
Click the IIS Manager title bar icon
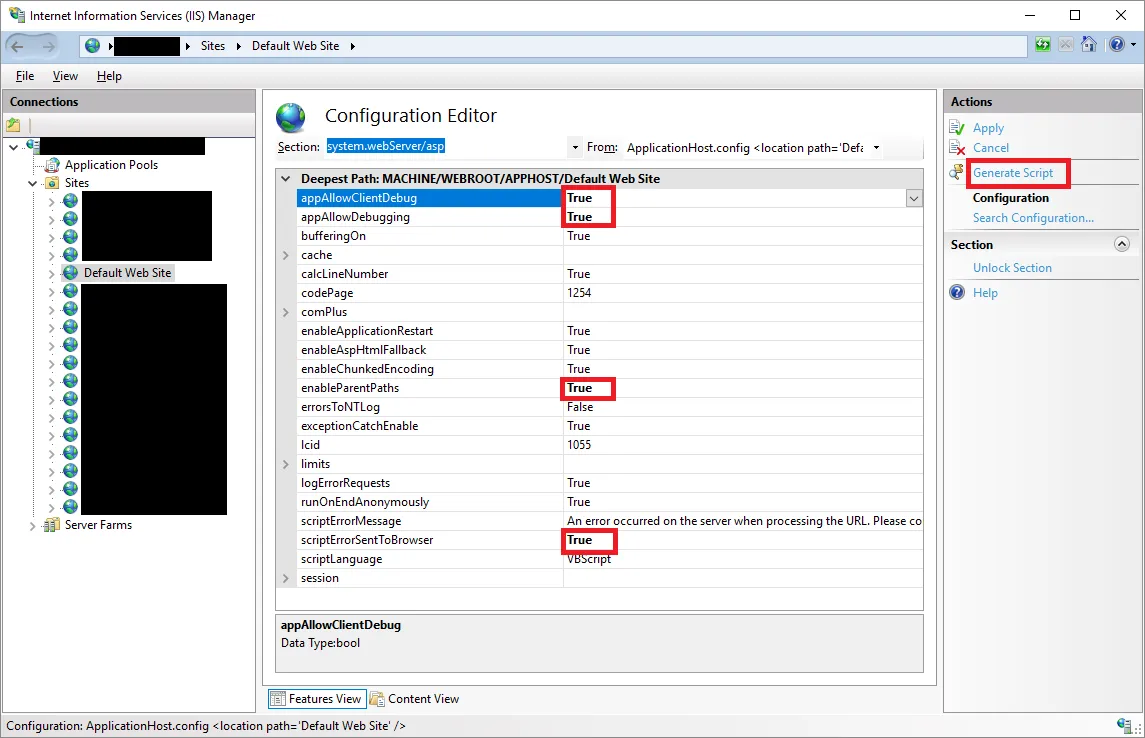click(16, 15)
